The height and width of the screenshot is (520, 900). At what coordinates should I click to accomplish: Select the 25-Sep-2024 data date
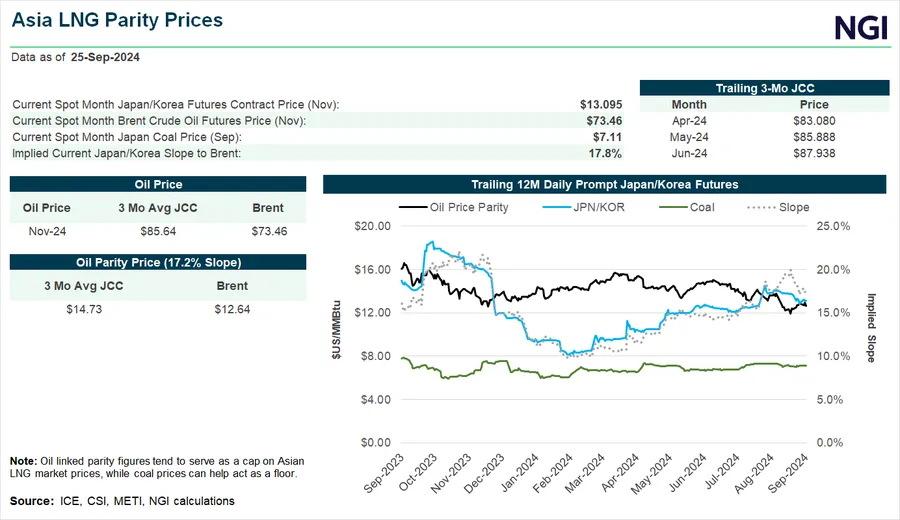click(105, 57)
